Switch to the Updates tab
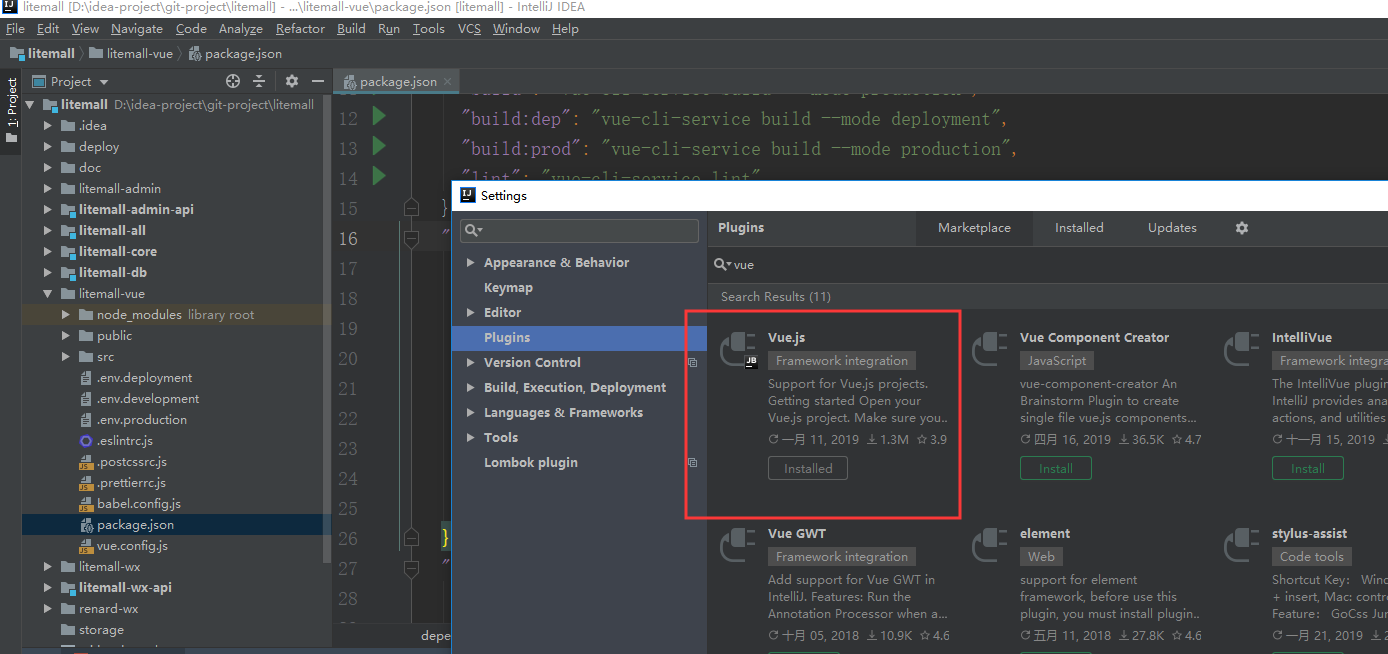This screenshot has width=1388, height=654. click(x=1172, y=228)
